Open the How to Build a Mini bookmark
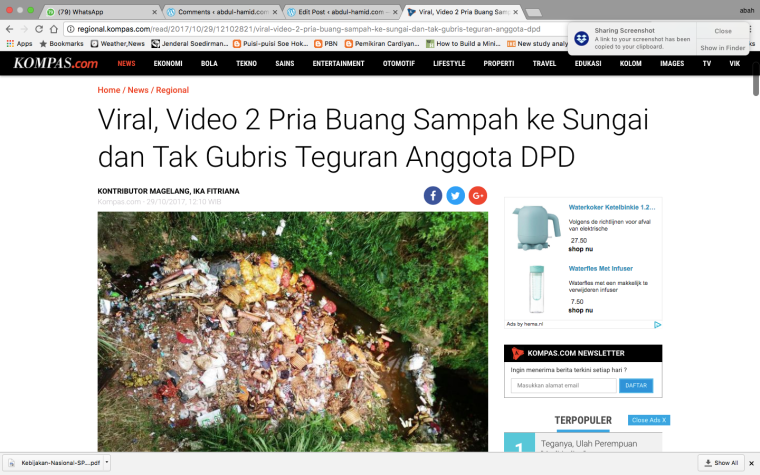Image resolution: width=760 pixels, height=475 pixels. (x=463, y=44)
